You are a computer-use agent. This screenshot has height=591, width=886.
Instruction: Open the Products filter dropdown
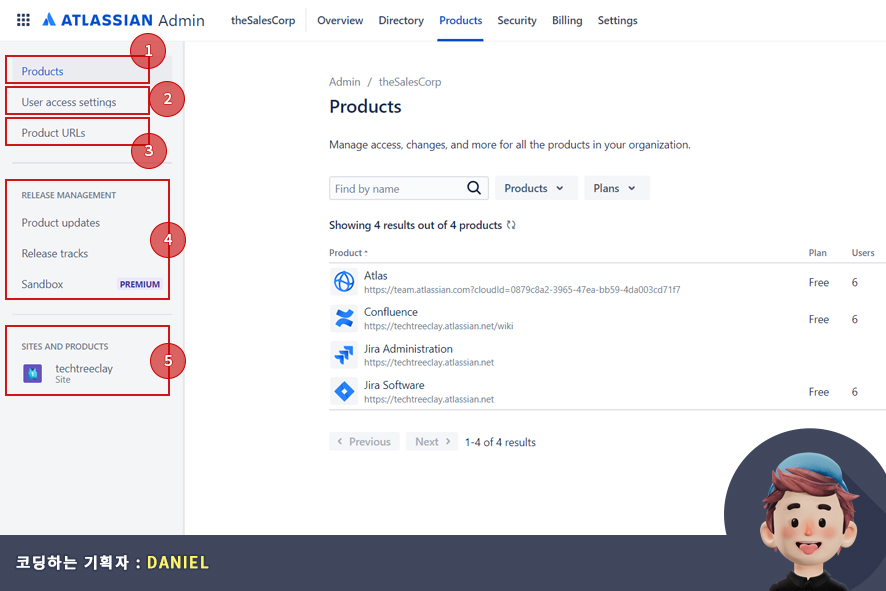point(536,188)
